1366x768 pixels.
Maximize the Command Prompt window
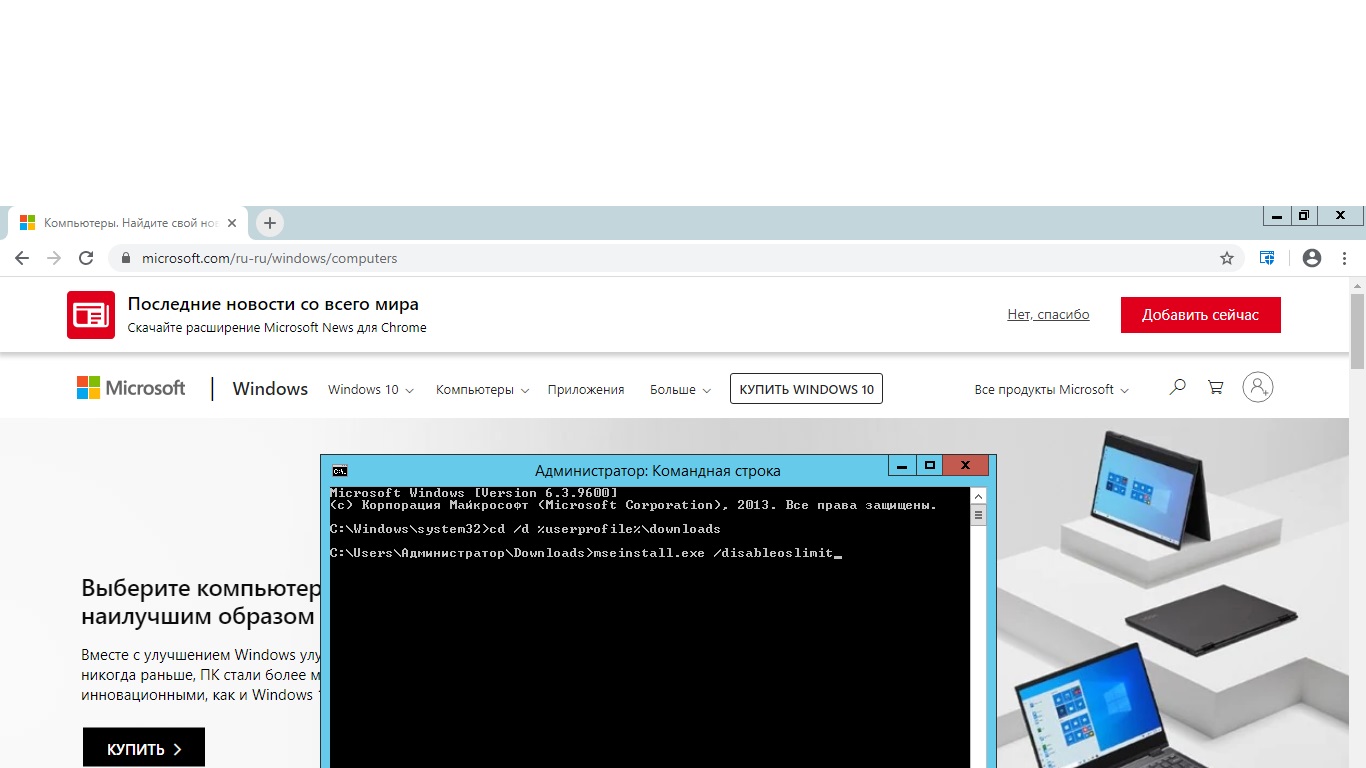[x=929, y=465]
